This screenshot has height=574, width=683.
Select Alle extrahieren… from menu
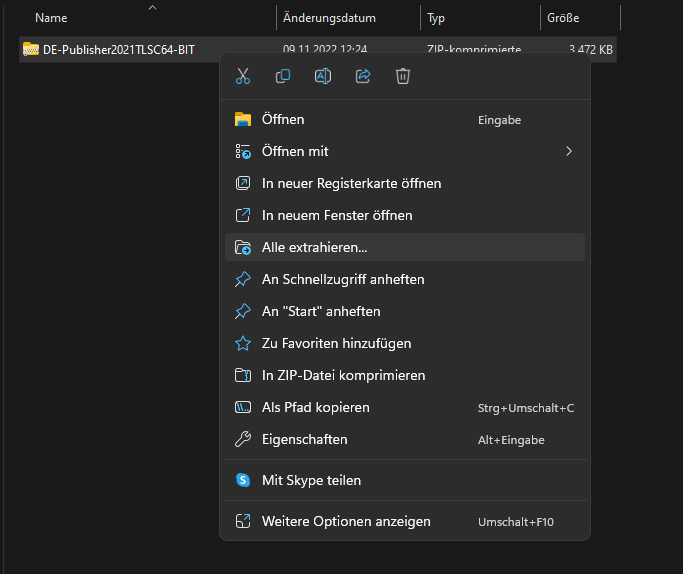[x=314, y=247]
